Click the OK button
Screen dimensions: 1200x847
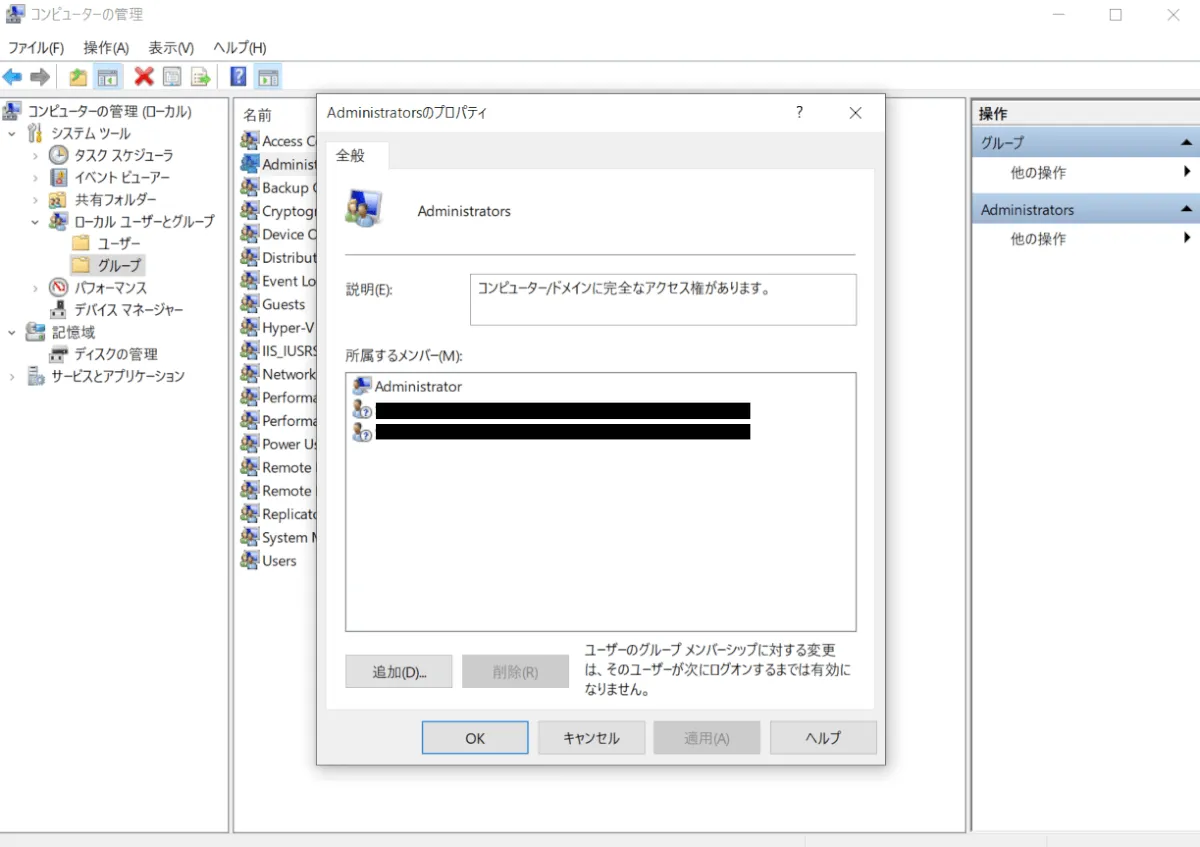pos(475,738)
